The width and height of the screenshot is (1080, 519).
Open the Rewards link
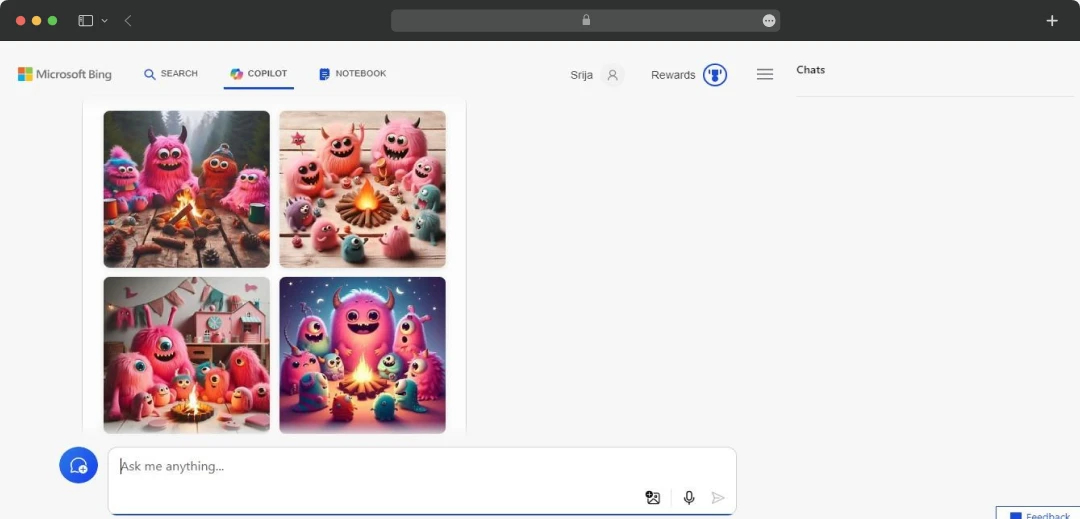point(673,75)
